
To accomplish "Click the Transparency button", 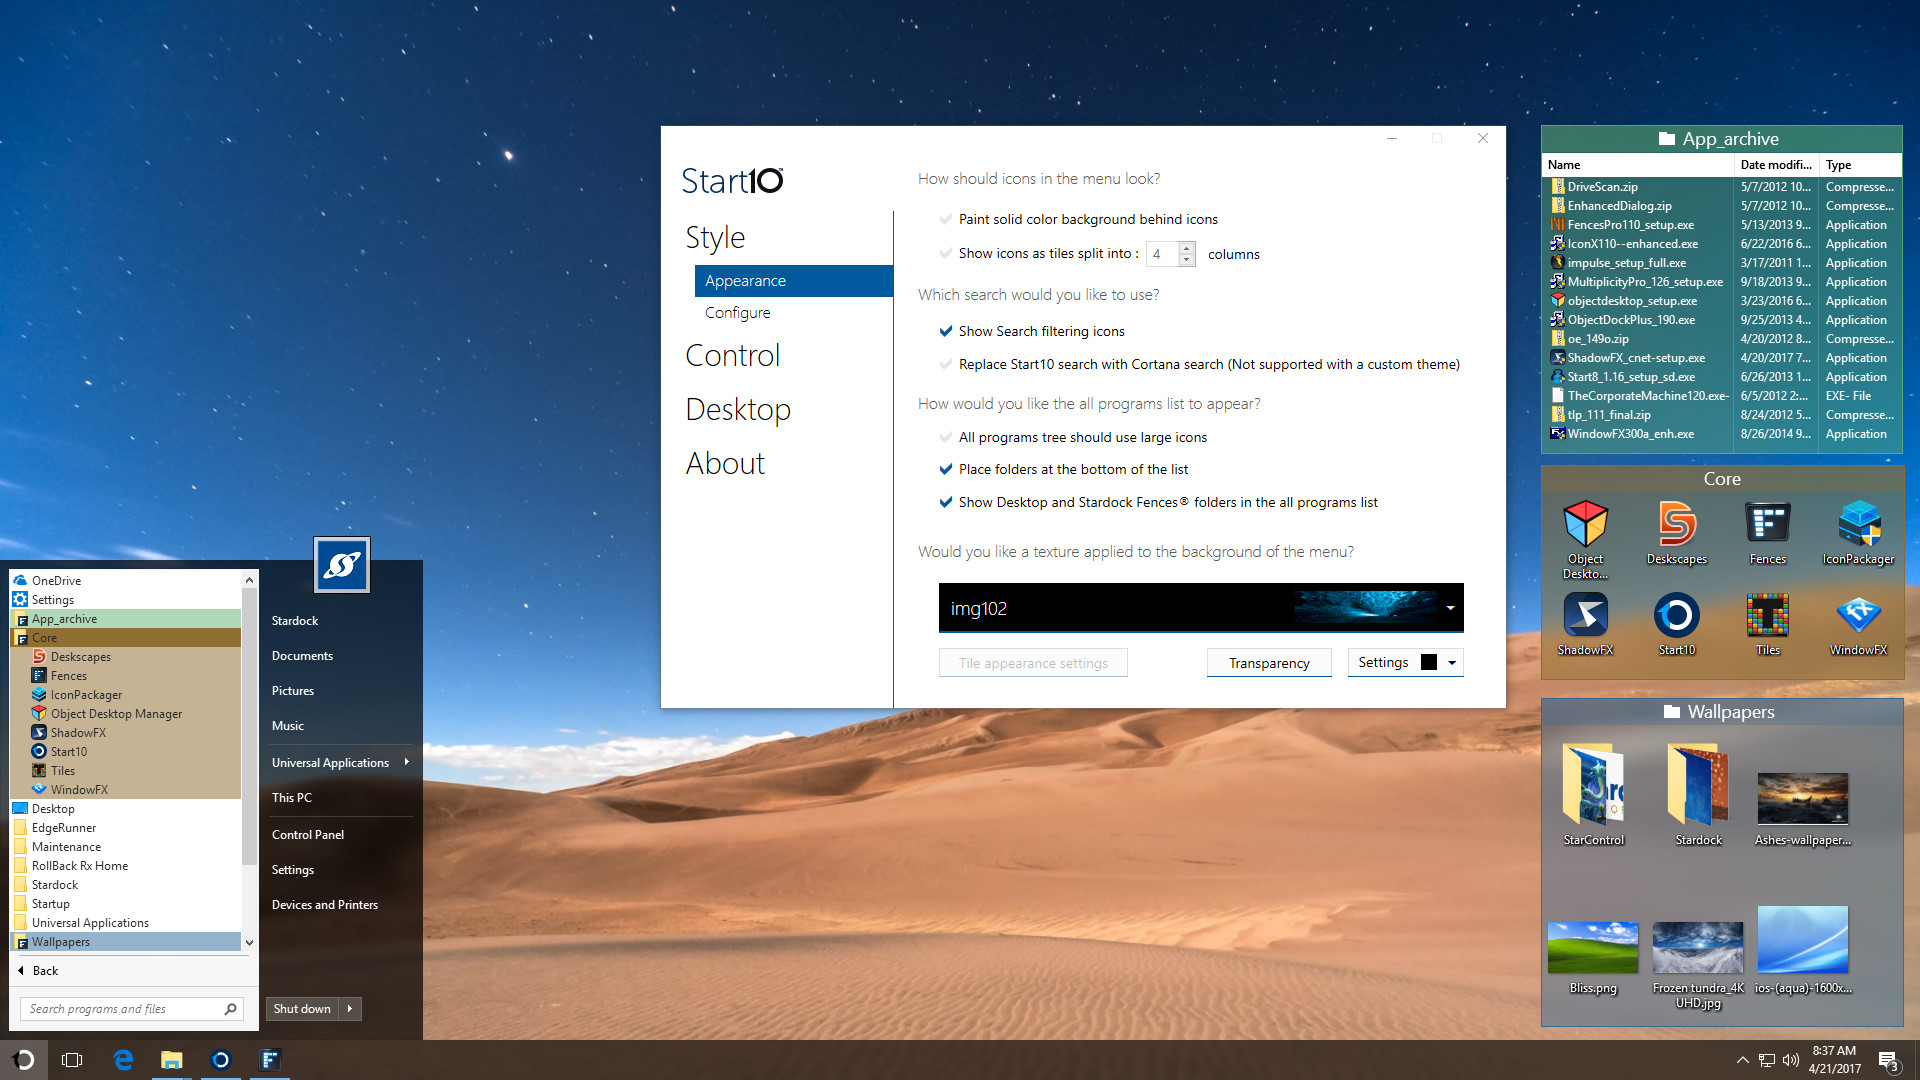I will tap(1268, 662).
